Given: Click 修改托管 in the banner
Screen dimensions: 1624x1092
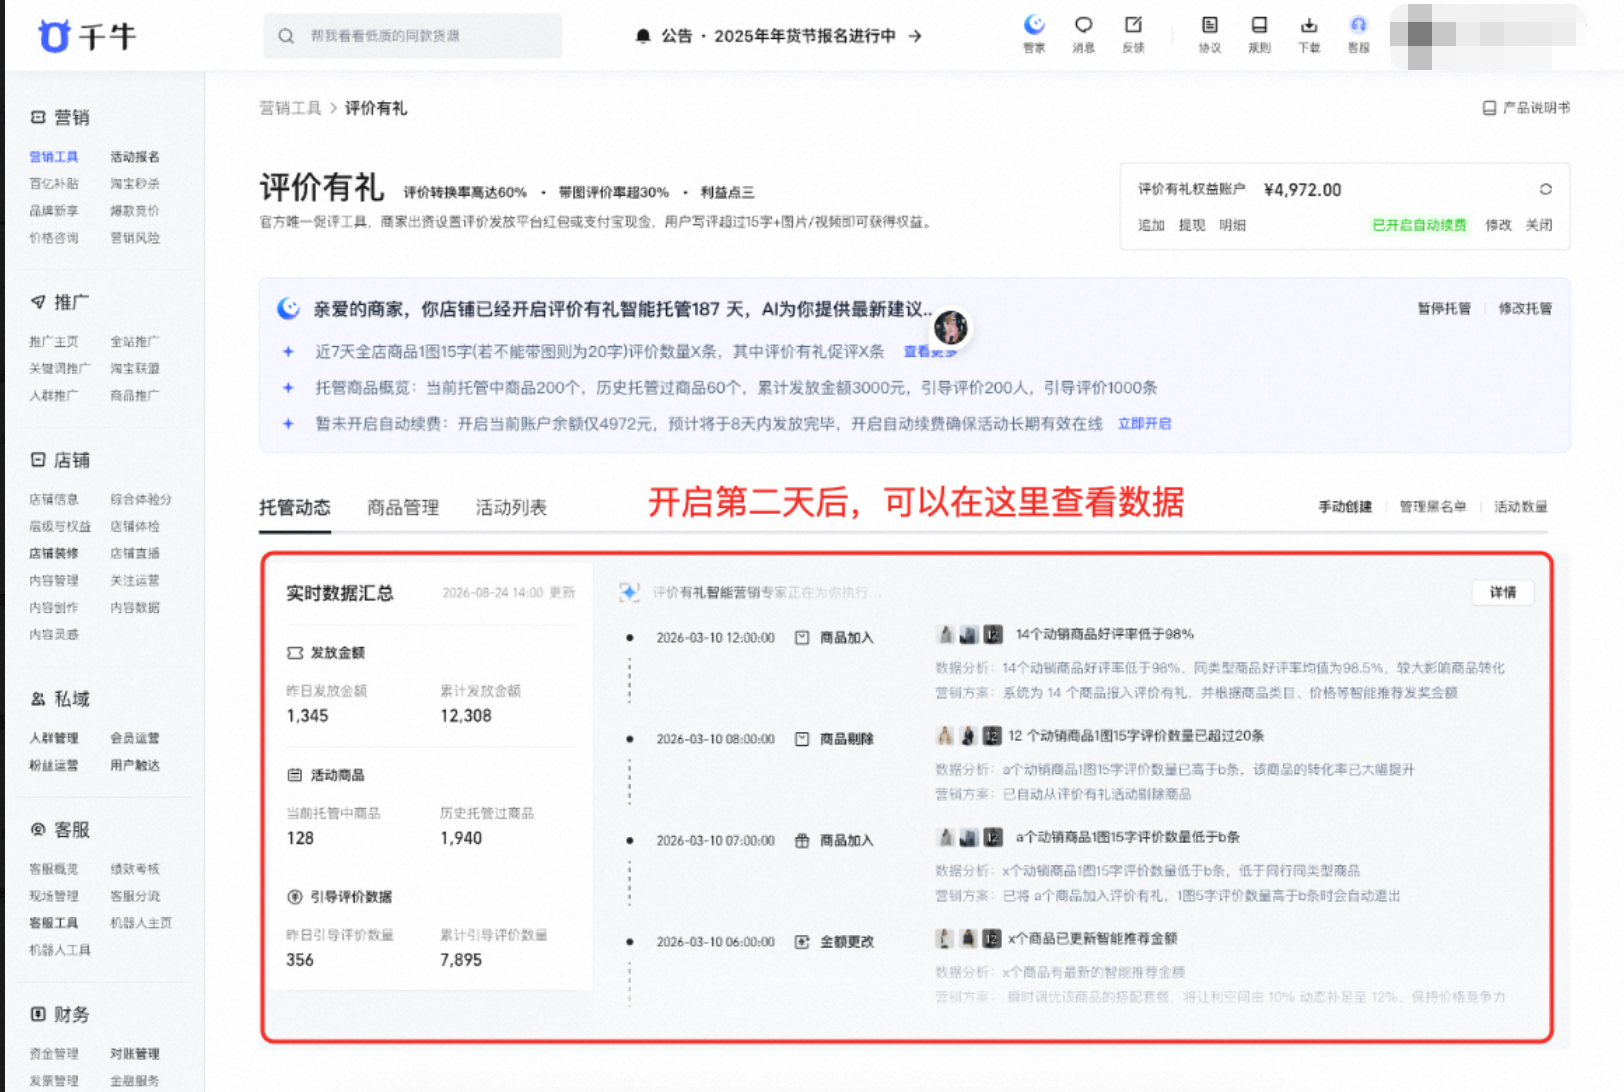Looking at the screenshot, I should point(1525,308).
